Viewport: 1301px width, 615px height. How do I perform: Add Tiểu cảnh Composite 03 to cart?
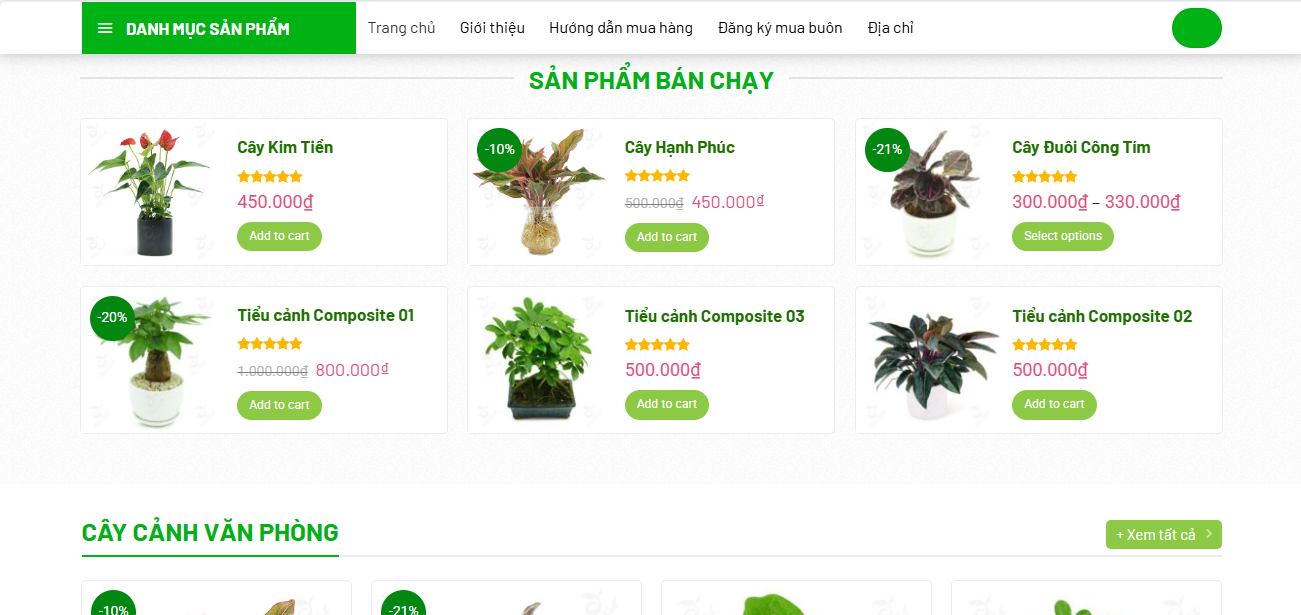pyautogui.click(x=667, y=405)
